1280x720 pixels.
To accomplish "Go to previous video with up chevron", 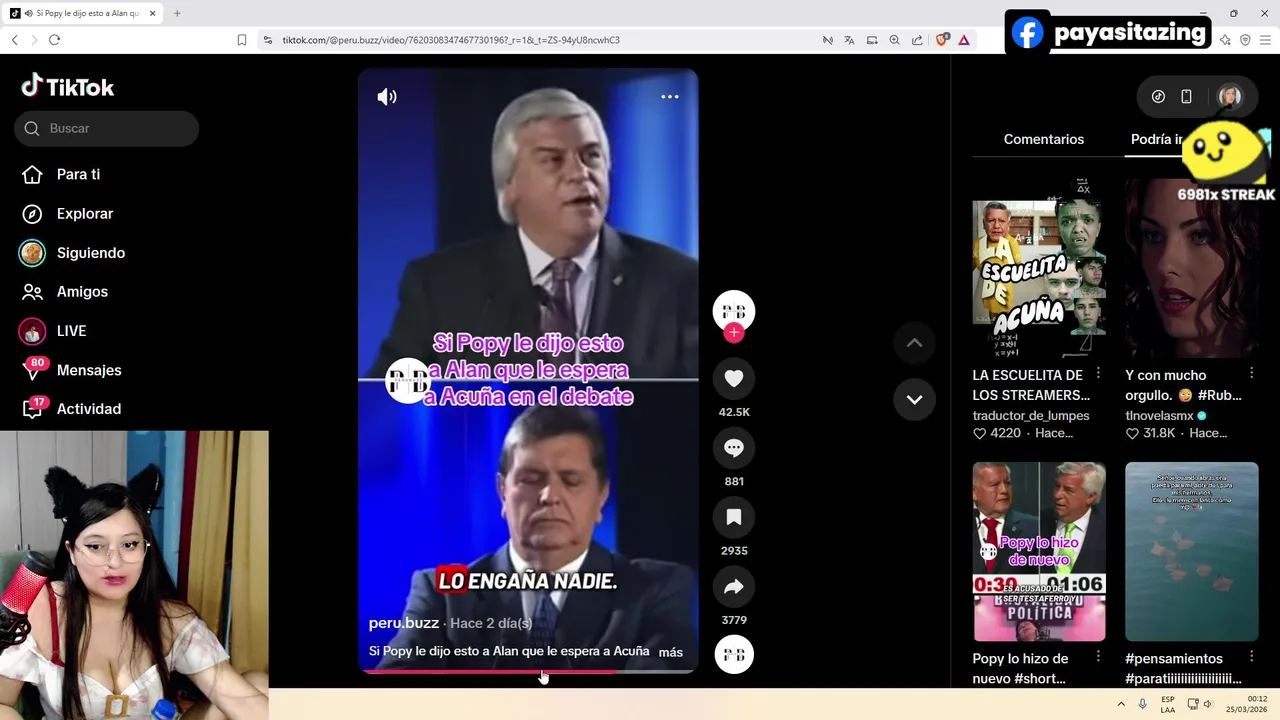I will click(x=914, y=343).
